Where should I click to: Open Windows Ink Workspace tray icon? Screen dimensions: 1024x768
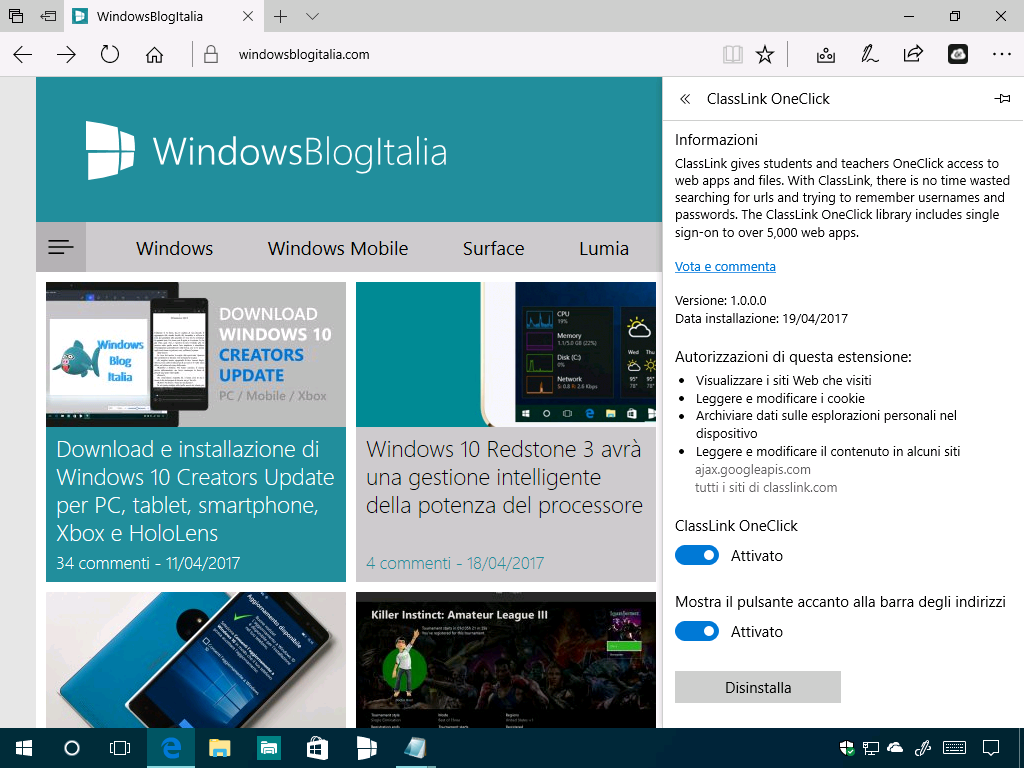pyautogui.click(x=923, y=748)
